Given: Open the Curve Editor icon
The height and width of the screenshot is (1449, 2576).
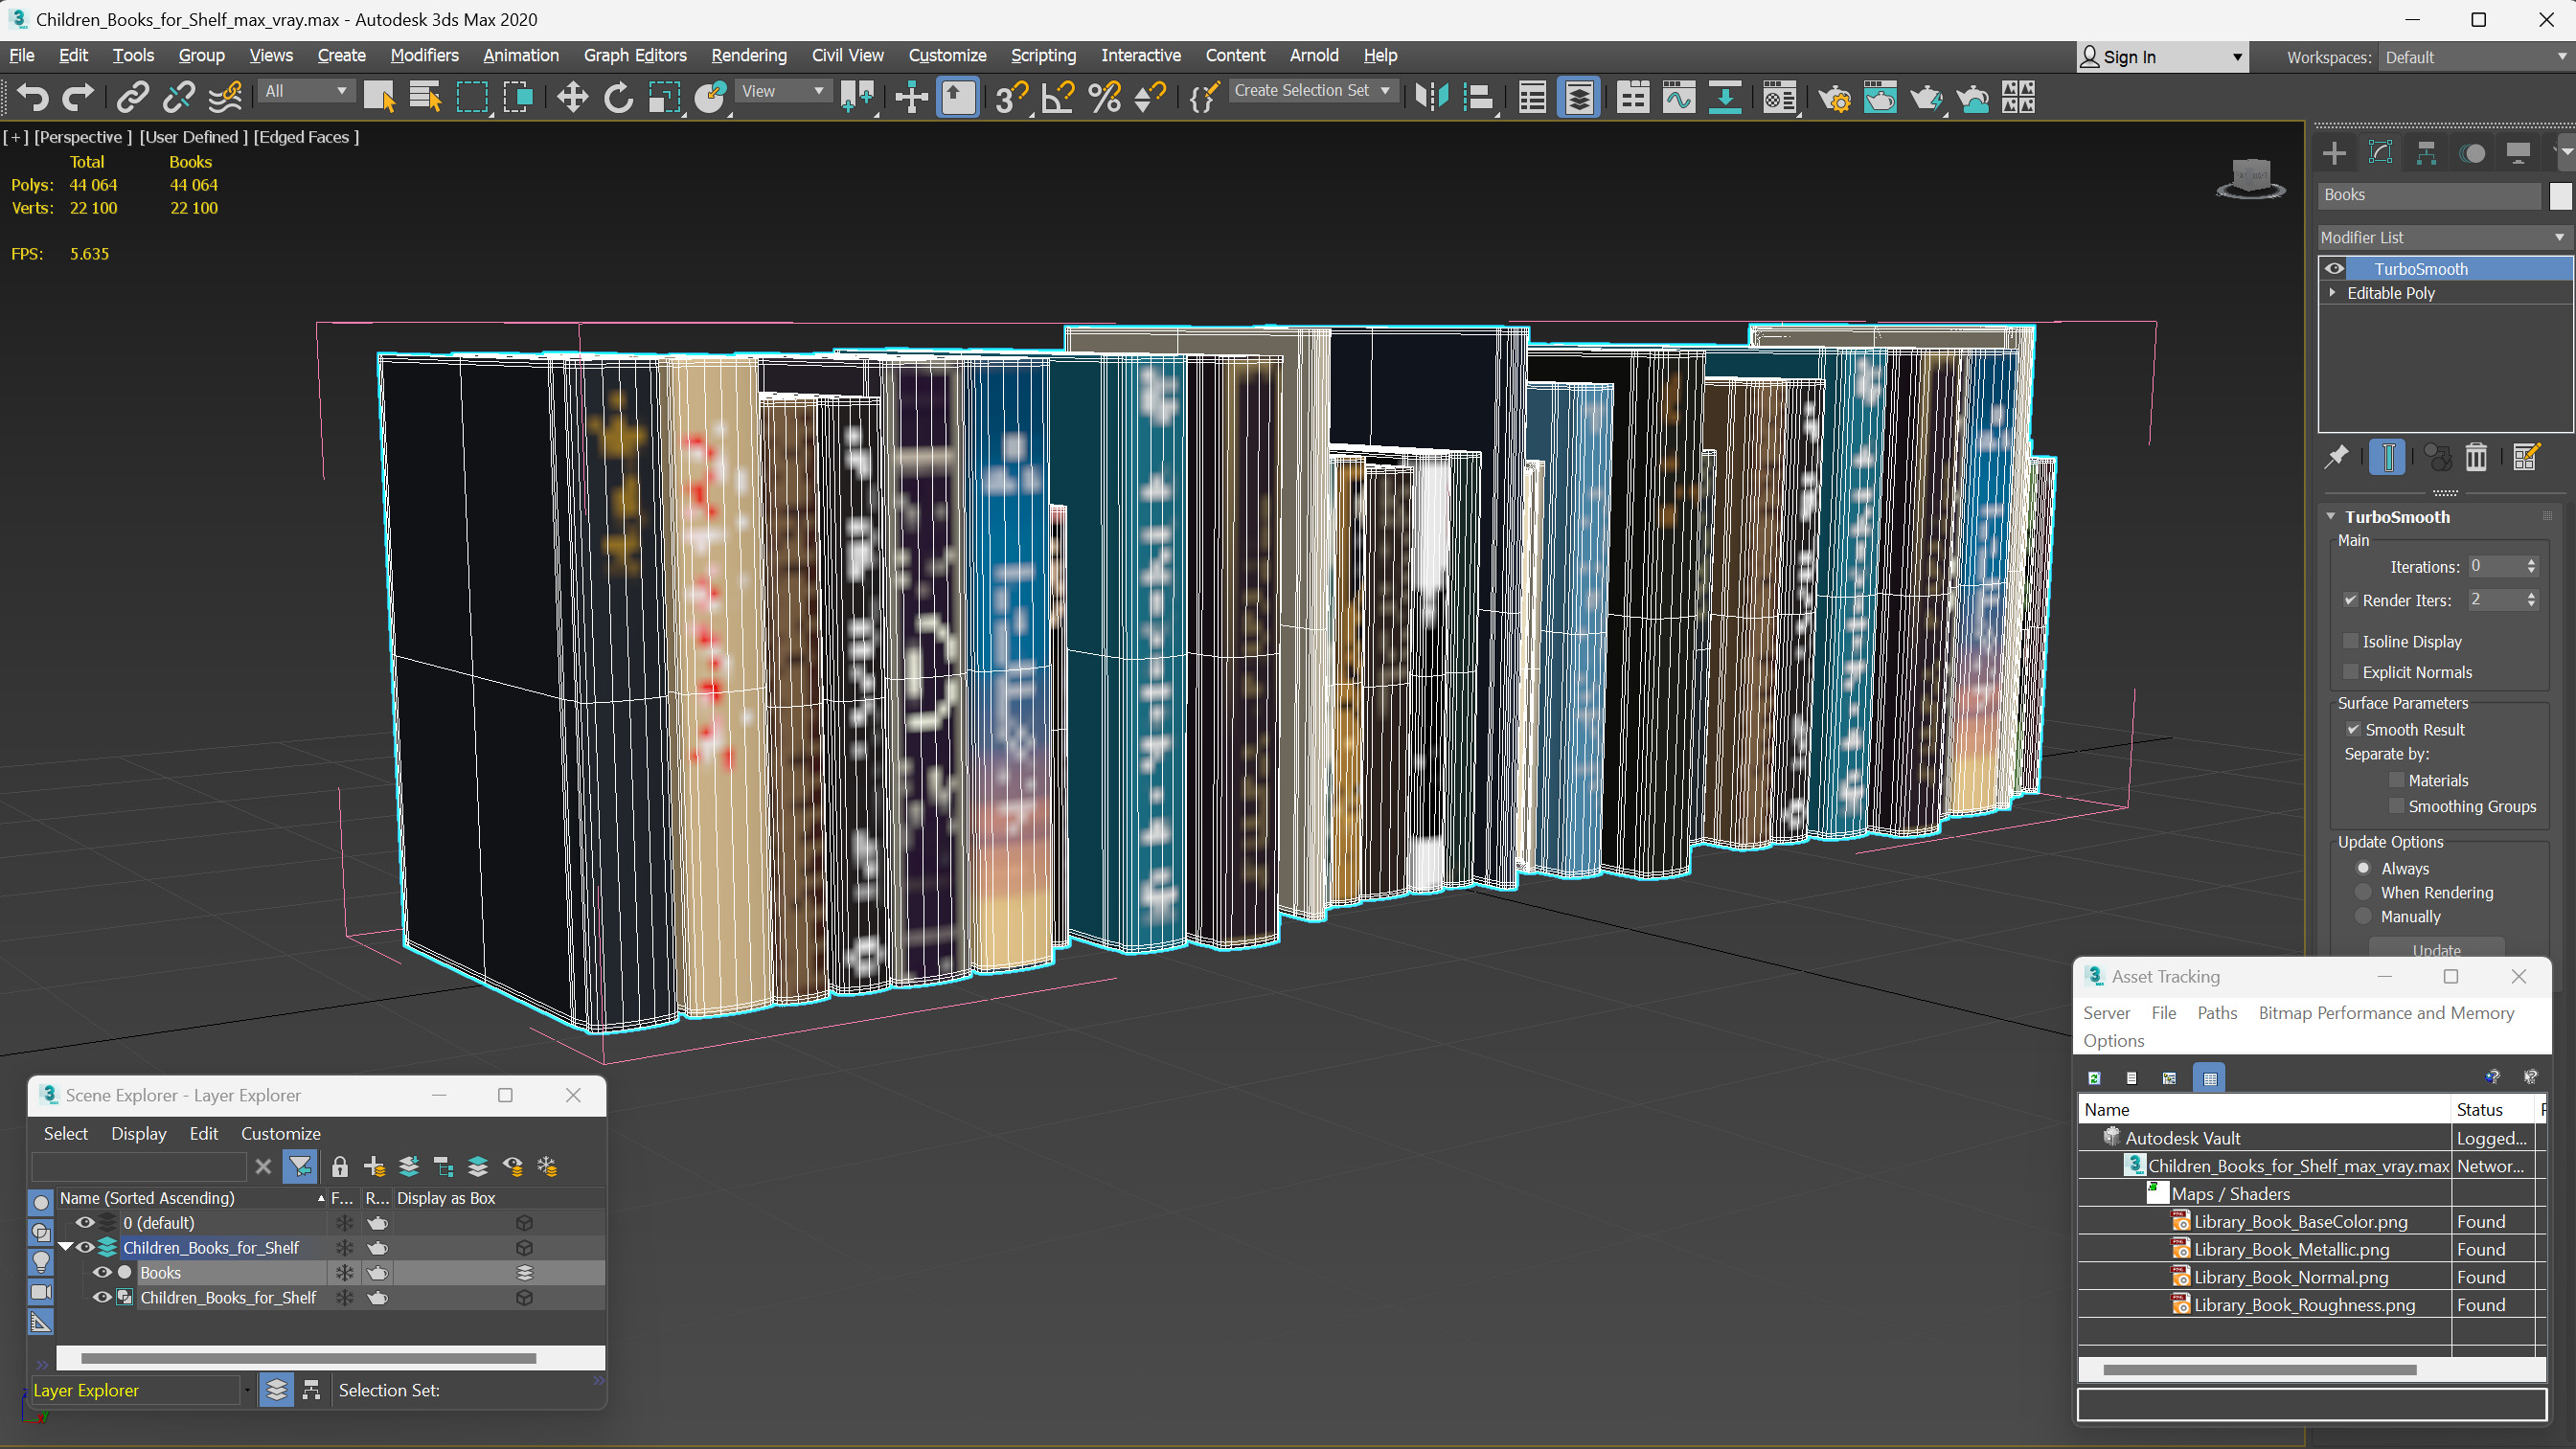Looking at the screenshot, I should [1679, 97].
